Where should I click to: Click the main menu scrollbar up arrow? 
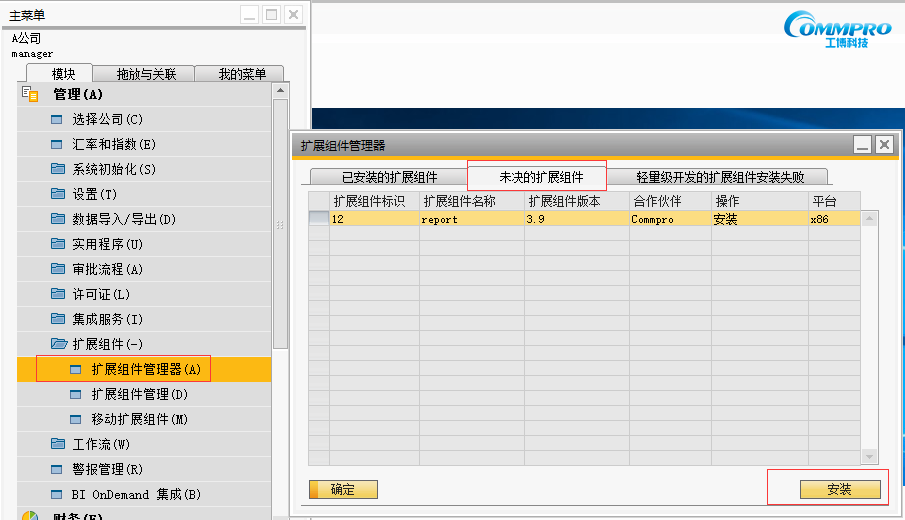pyautogui.click(x=281, y=91)
